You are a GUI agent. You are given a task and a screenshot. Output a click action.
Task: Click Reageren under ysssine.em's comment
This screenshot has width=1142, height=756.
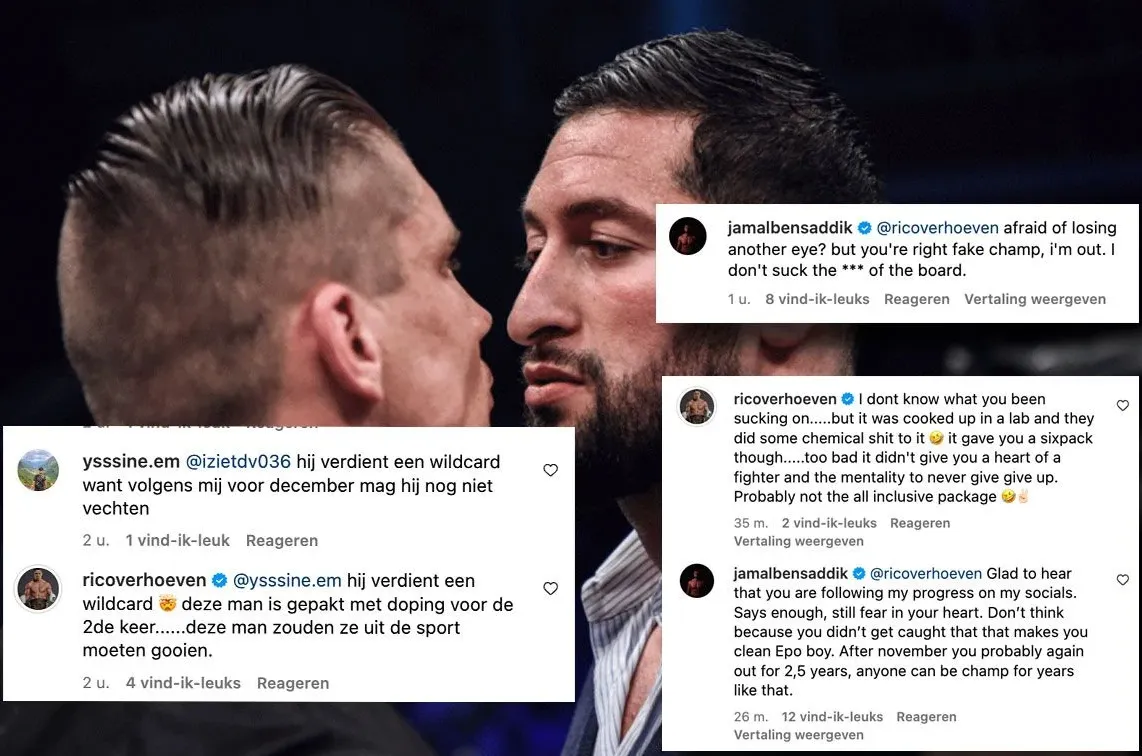(x=282, y=540)
